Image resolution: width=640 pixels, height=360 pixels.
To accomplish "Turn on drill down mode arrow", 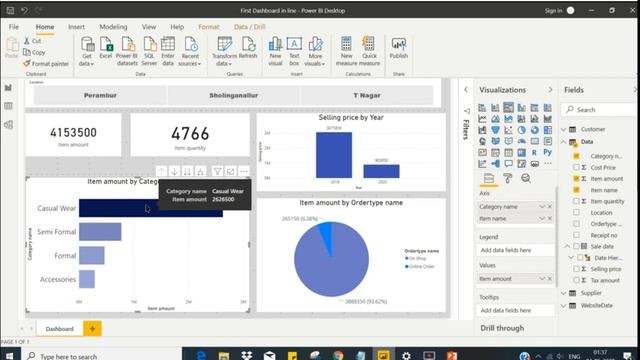I will tap(174, 171).
